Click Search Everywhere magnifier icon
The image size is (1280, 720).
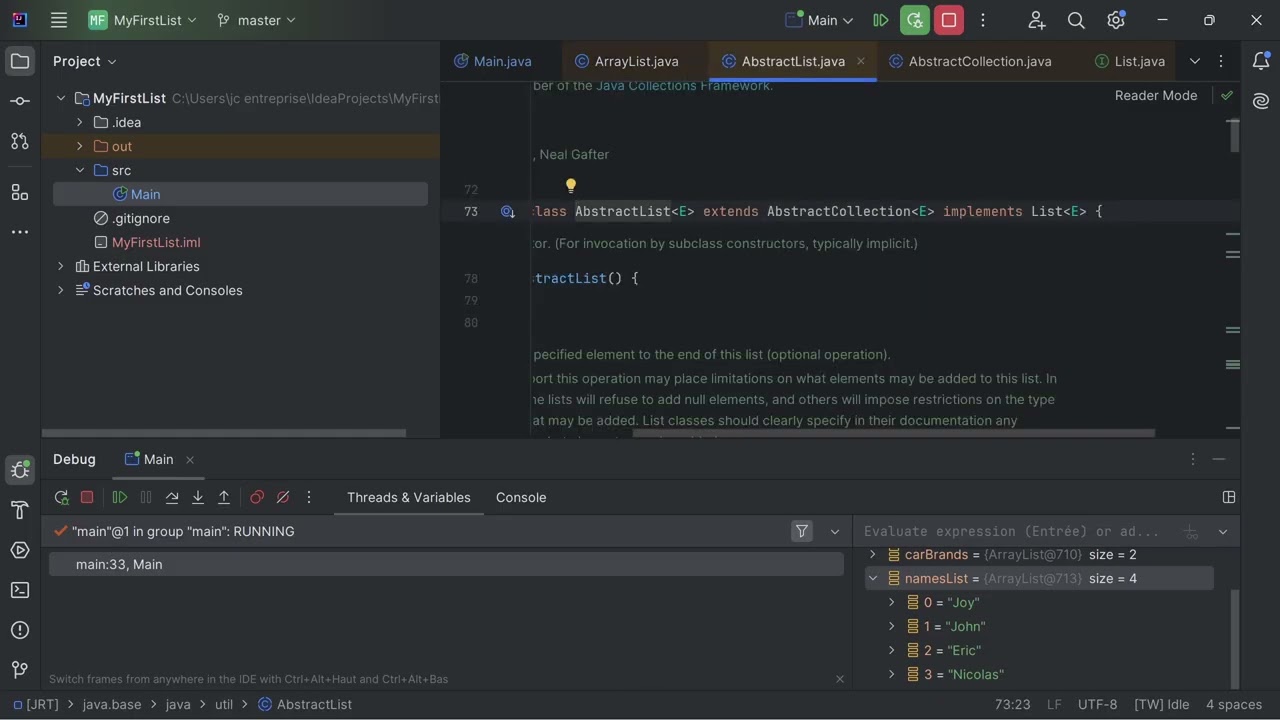[x=1076, y=20]
